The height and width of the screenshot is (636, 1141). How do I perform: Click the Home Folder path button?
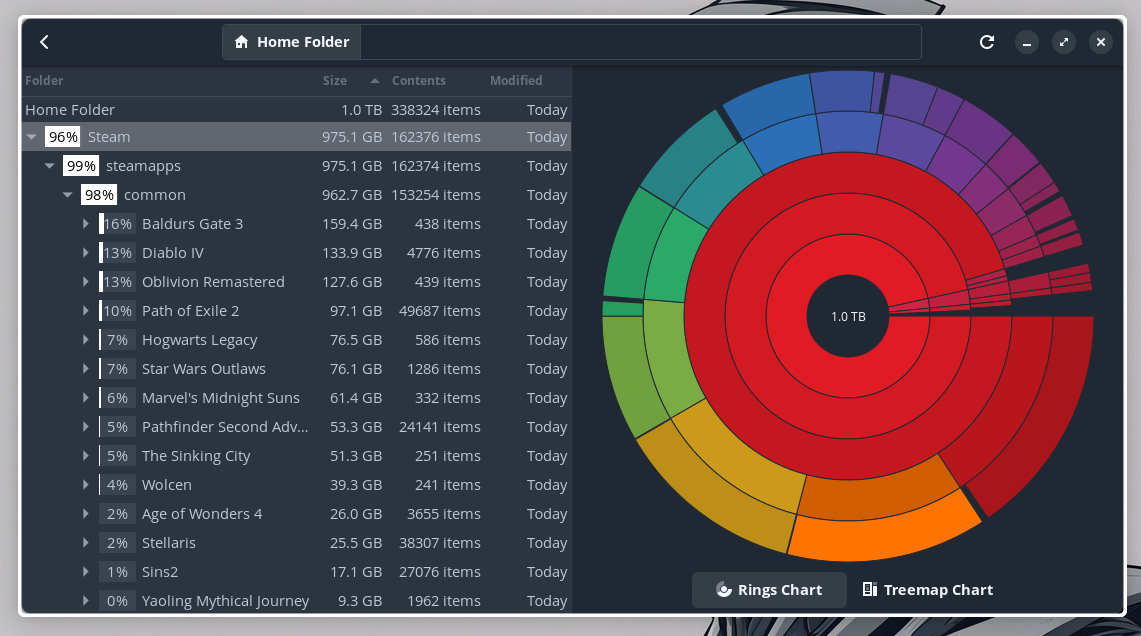coord(292,42)
